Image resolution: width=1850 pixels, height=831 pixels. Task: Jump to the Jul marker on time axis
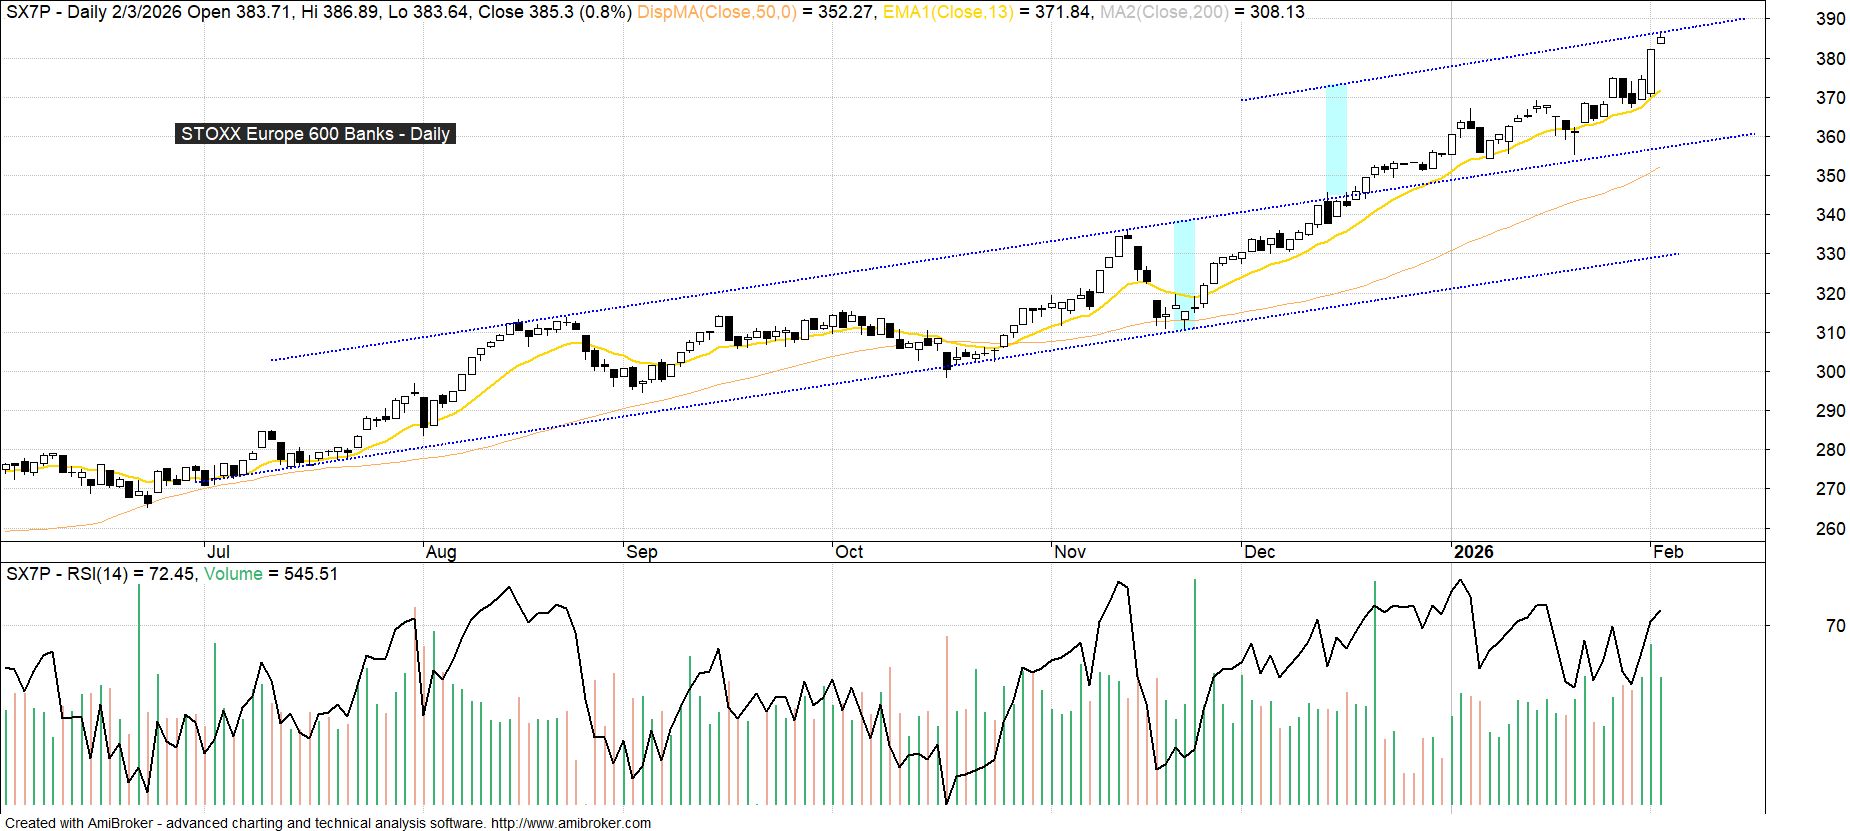coord(218,552)
